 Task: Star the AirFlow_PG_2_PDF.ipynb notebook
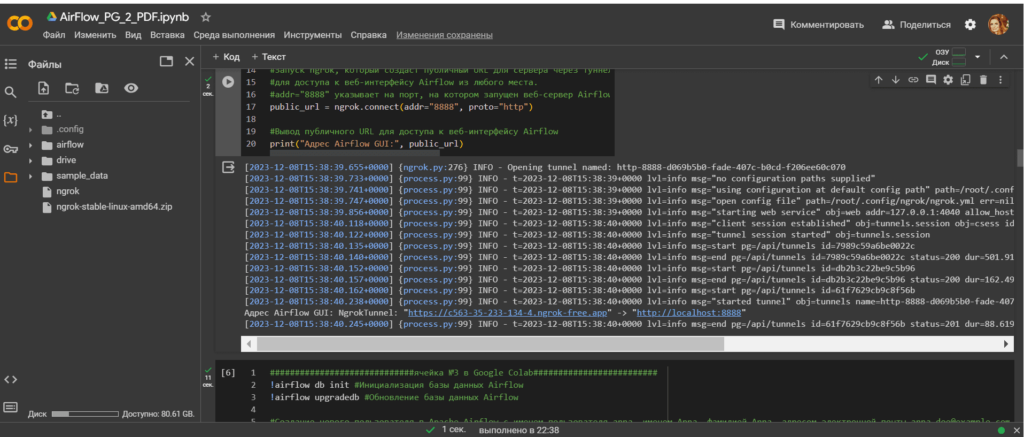click(x=206, y=17)
